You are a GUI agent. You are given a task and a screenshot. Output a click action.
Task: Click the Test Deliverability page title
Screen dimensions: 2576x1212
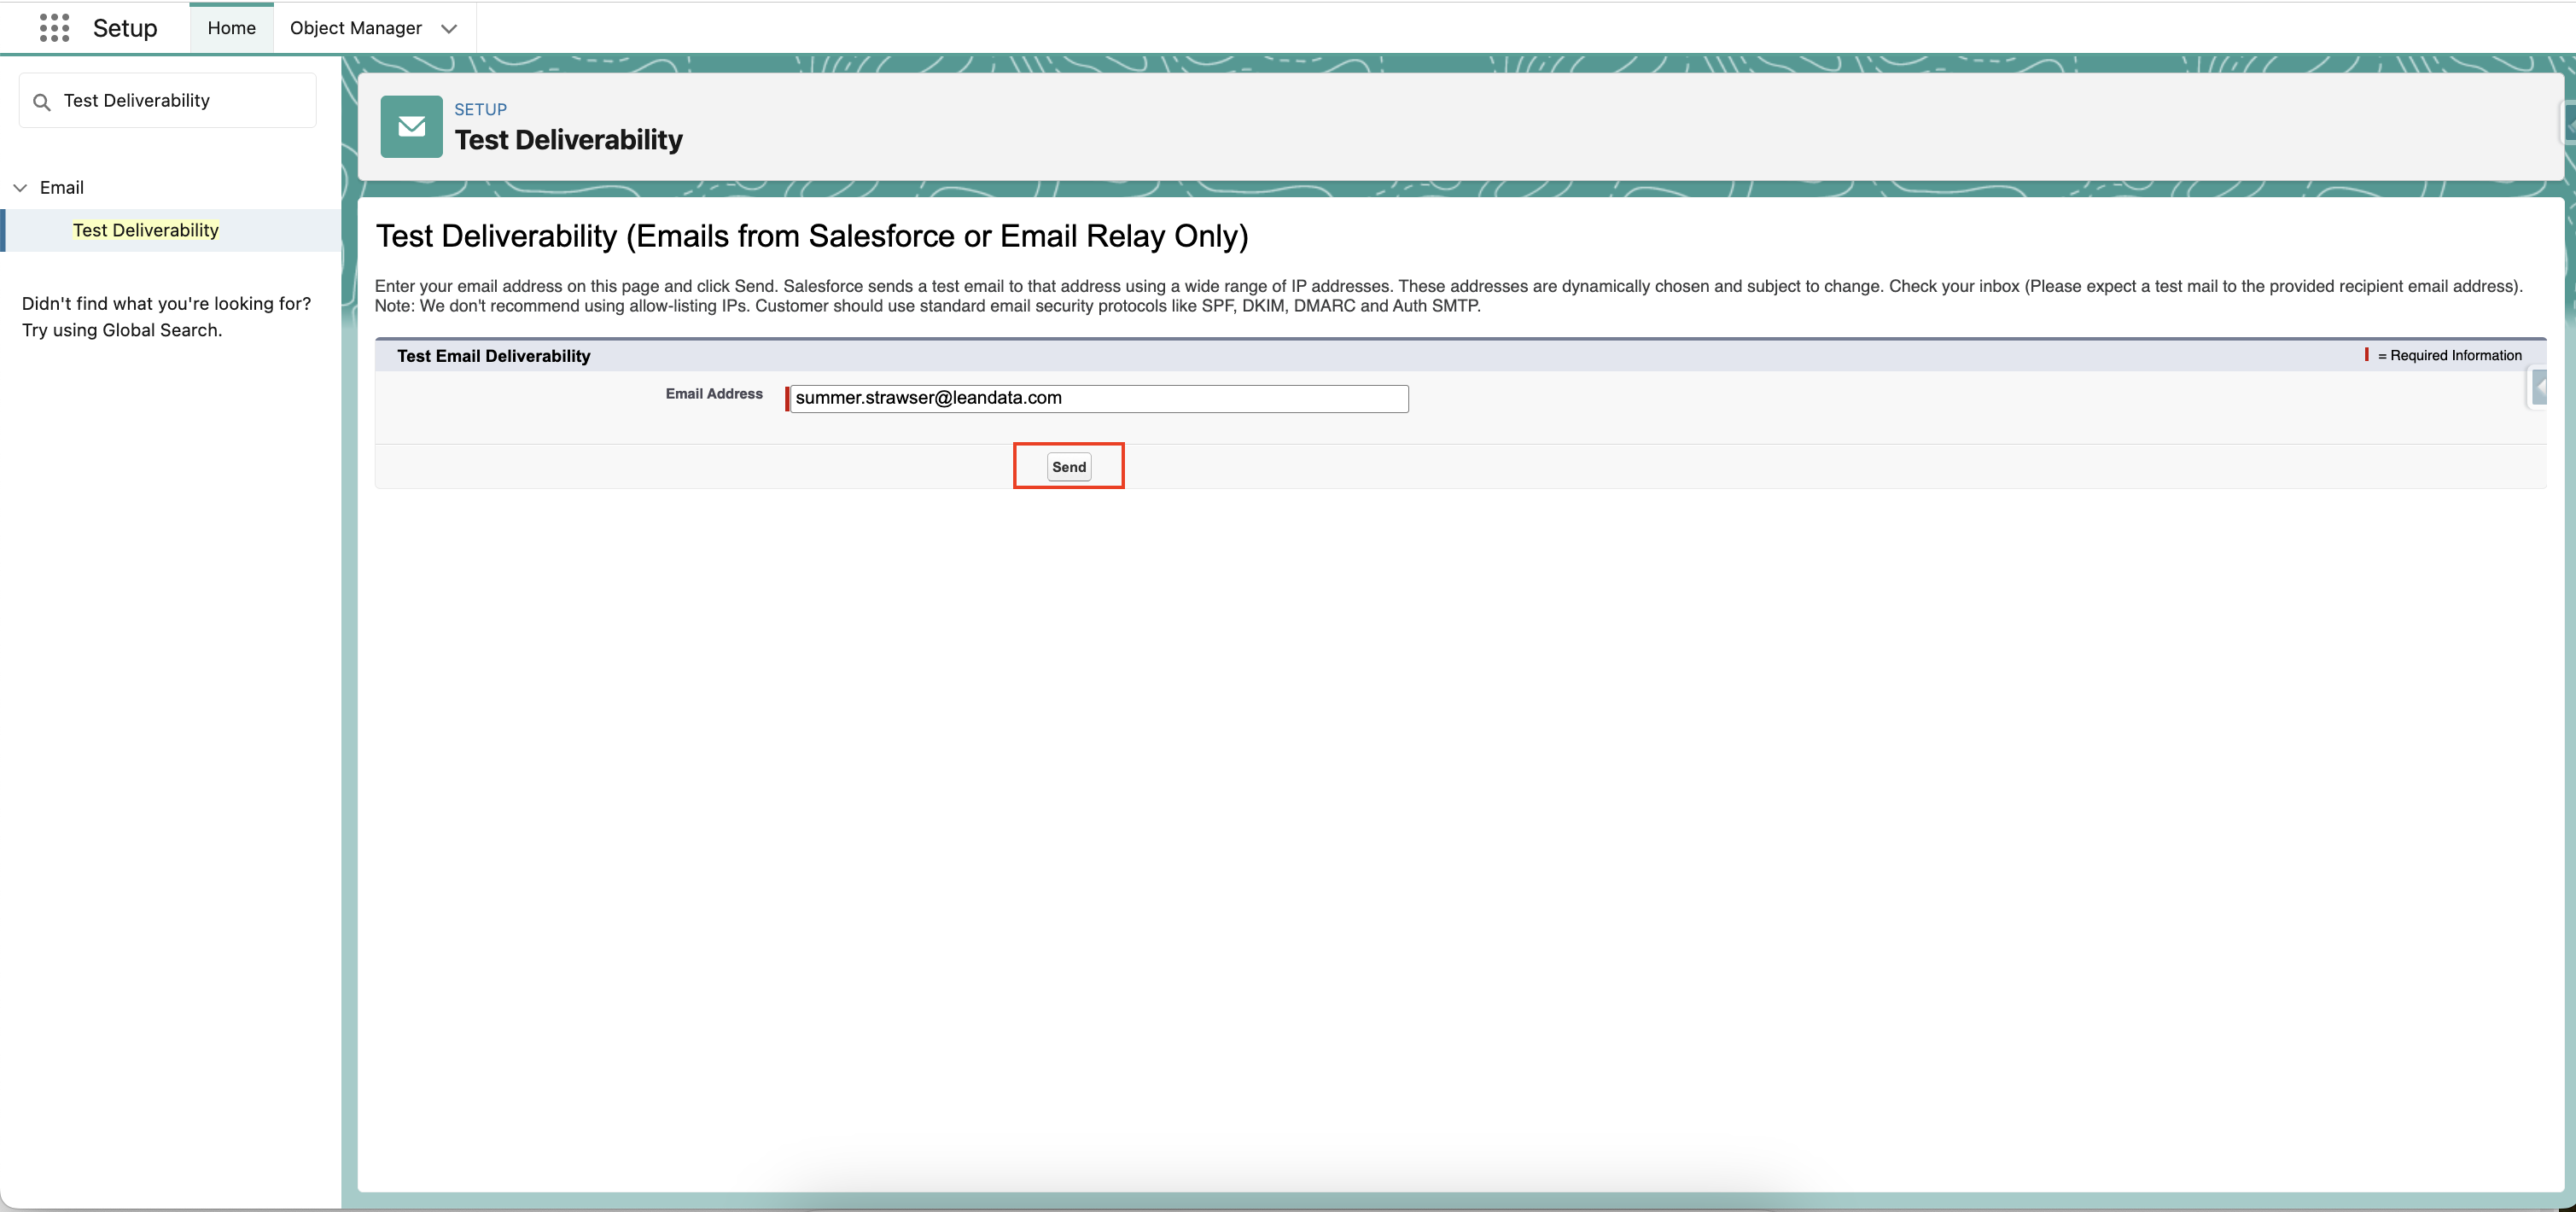568,140
